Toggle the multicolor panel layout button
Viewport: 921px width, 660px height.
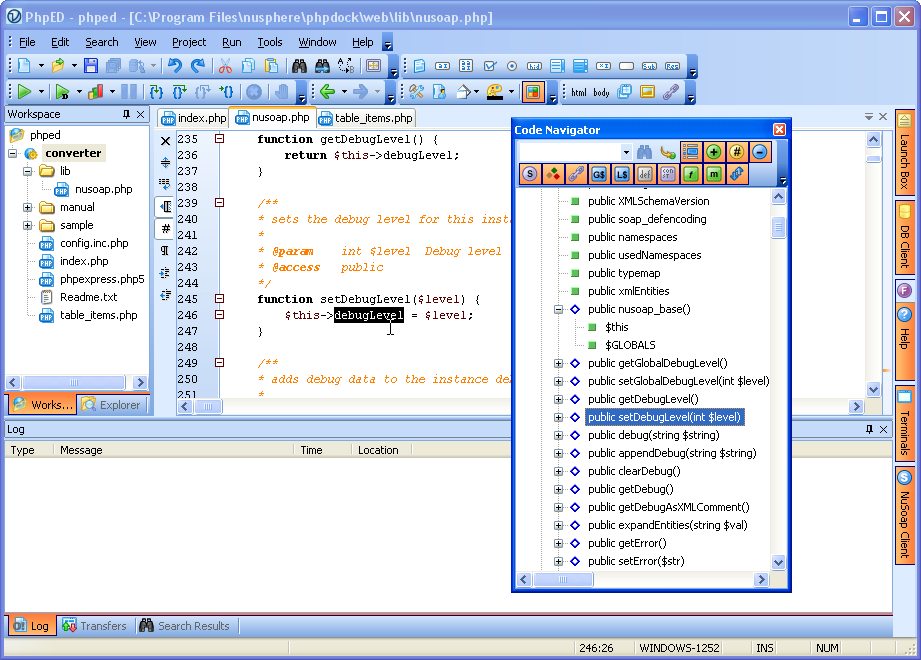(533, 92)
